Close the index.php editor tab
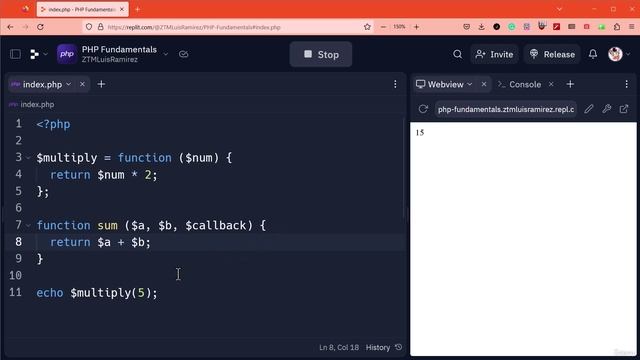The height and width of the screenshot is (360, 640). 82,84
